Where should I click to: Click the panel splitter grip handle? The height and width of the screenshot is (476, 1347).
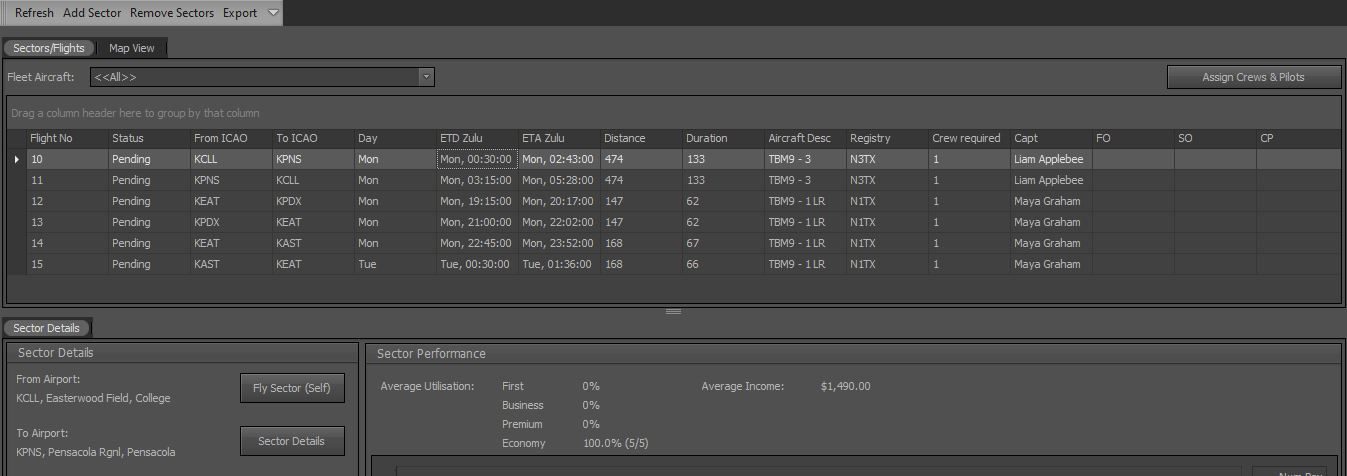click(x=673, y=311)
